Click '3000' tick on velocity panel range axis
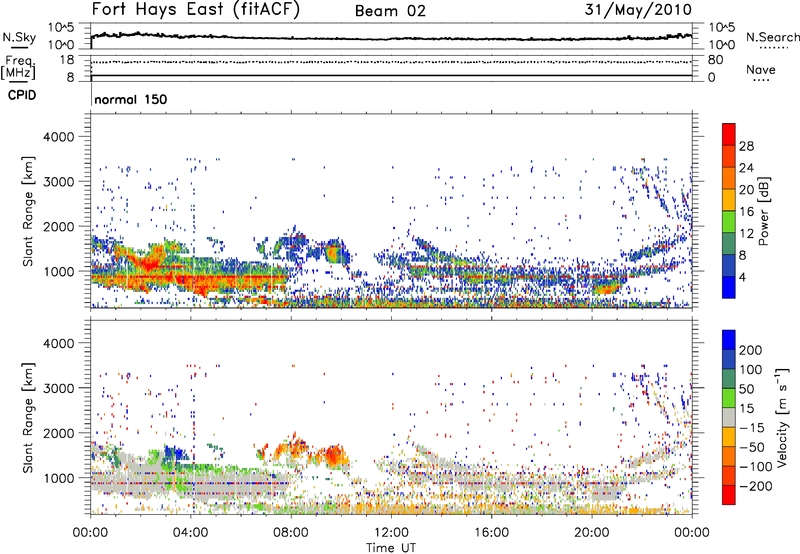Screen dimensions: 800x554 tap(58, 388)
